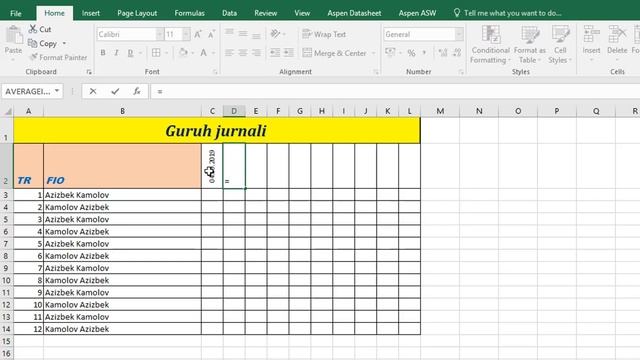Viewport: 640px width, 360px height.
Task: Open Clipboard dialog launcher
Action: coord(89,72)
